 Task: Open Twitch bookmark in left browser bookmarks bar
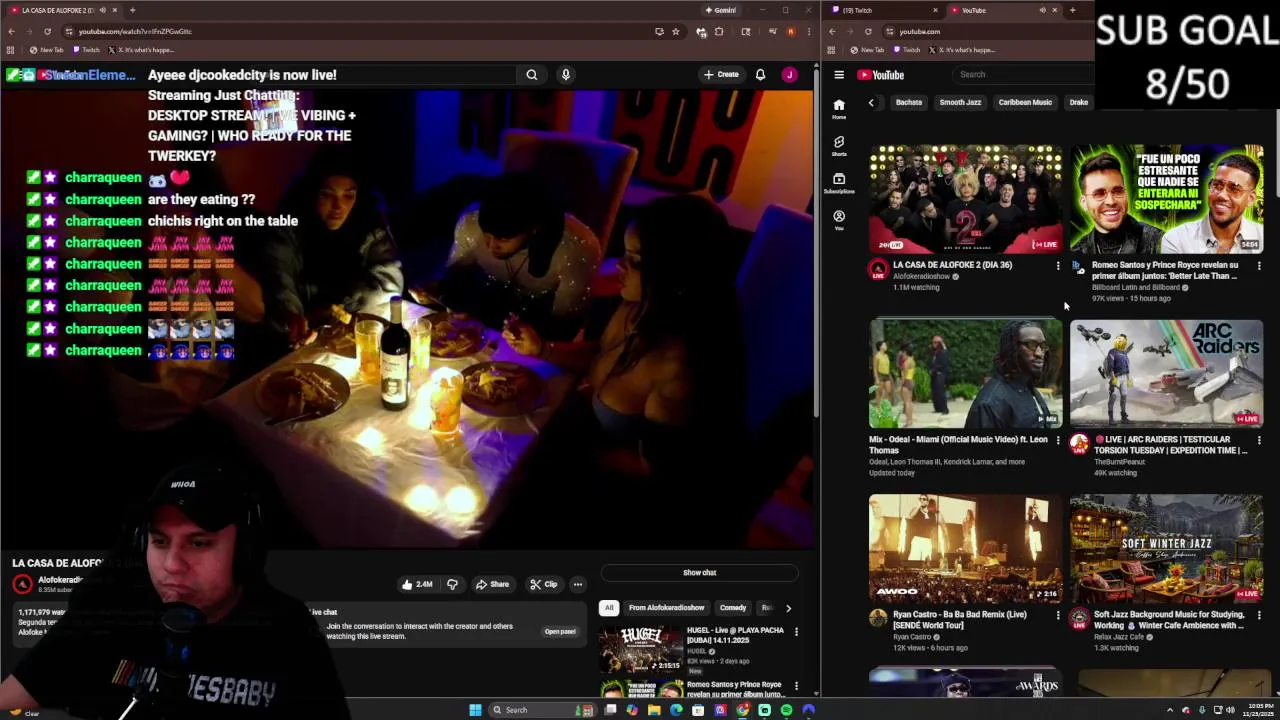(86, 50)
